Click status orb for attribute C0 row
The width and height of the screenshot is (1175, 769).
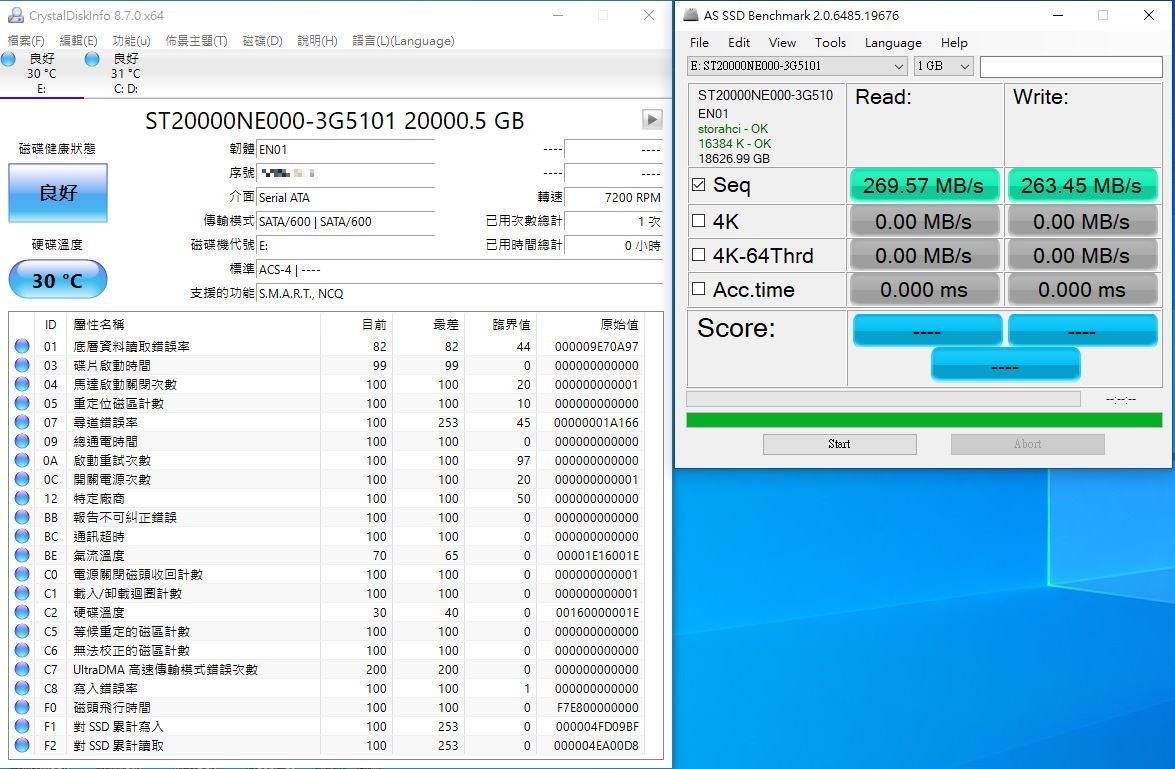coord(22,574)
